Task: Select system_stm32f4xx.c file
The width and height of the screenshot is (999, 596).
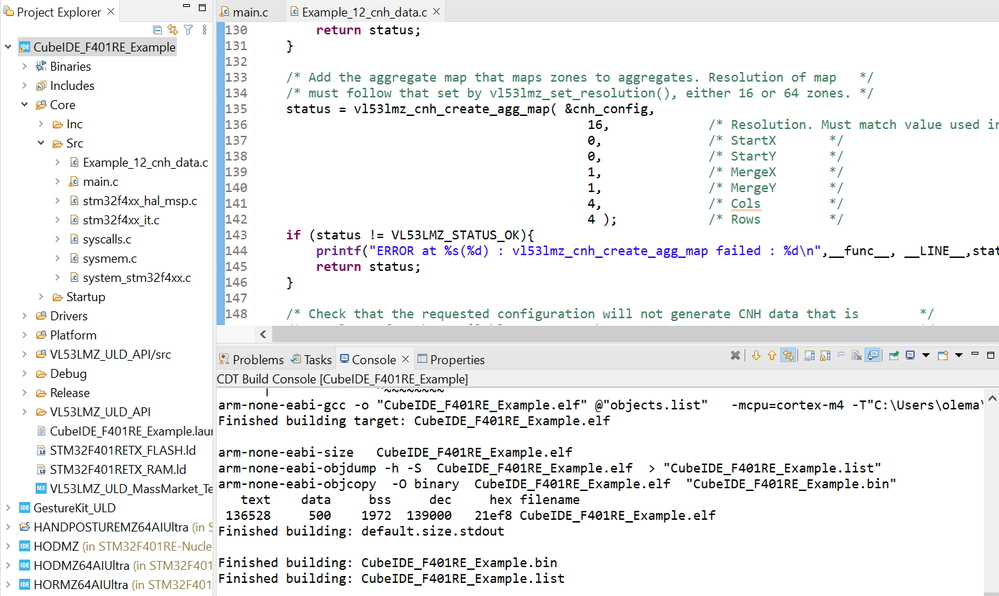Action: pos(136,277)
